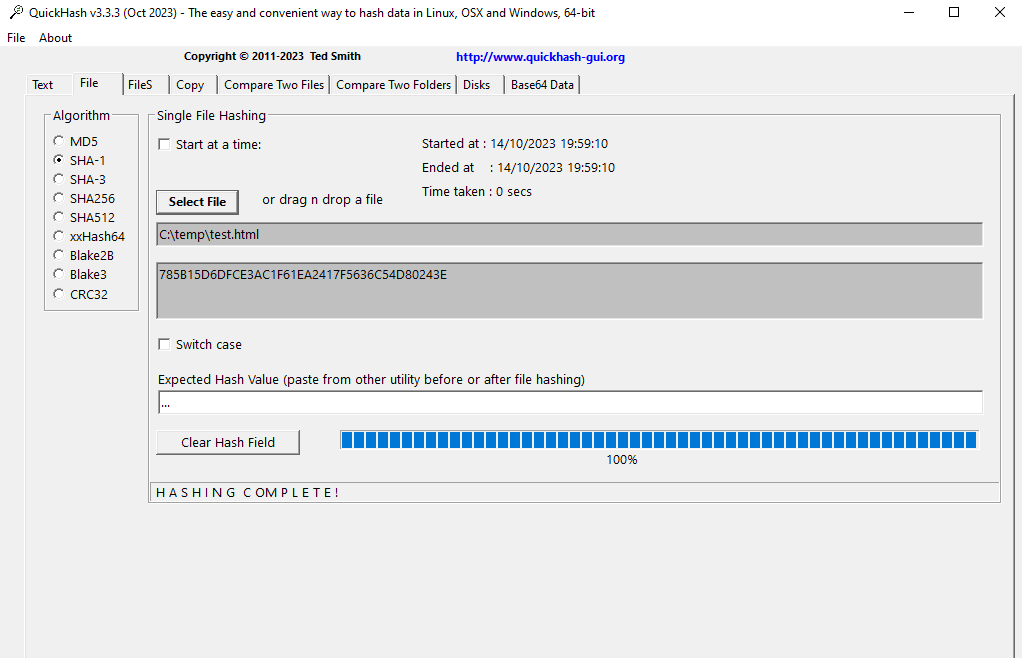Toggle the Switch case checkbox
The width and height of the screenshot is (1022, 671).
point(164,344)
